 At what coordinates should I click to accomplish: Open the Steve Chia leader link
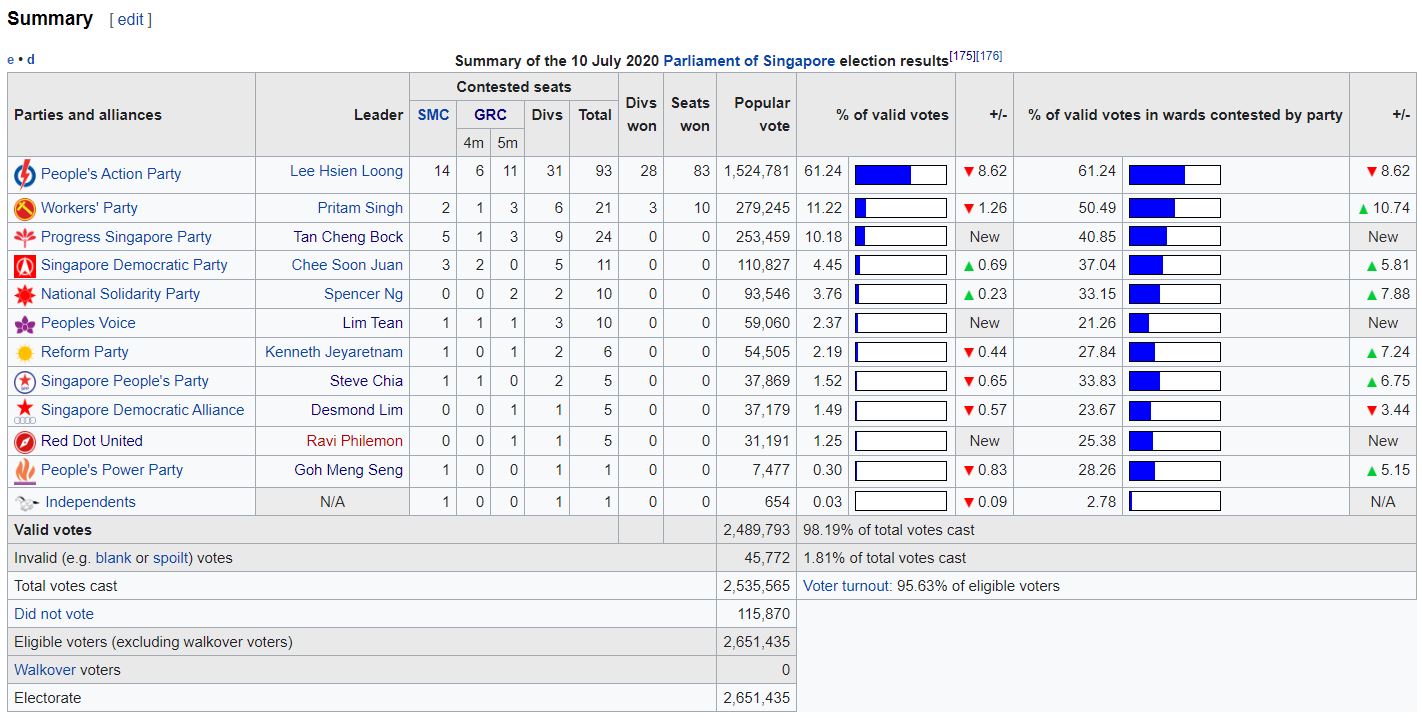click(x=366, y=382)
